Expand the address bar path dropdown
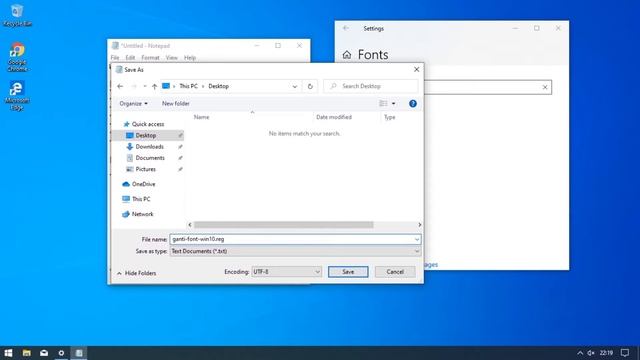The width and height of the screenshot is (640, 360). coord(295,87)
